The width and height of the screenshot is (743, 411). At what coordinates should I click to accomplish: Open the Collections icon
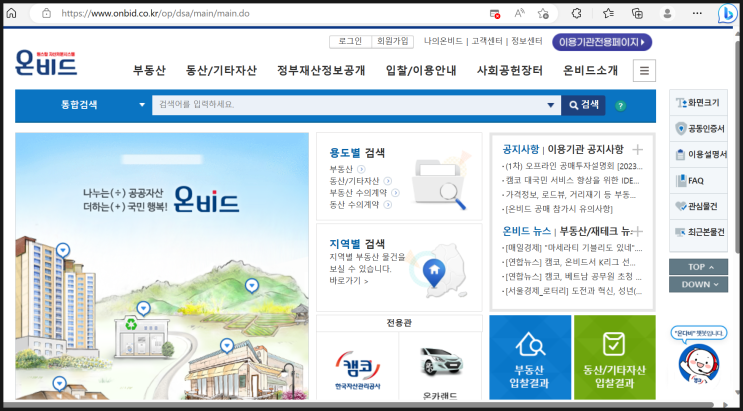(637, 13)
